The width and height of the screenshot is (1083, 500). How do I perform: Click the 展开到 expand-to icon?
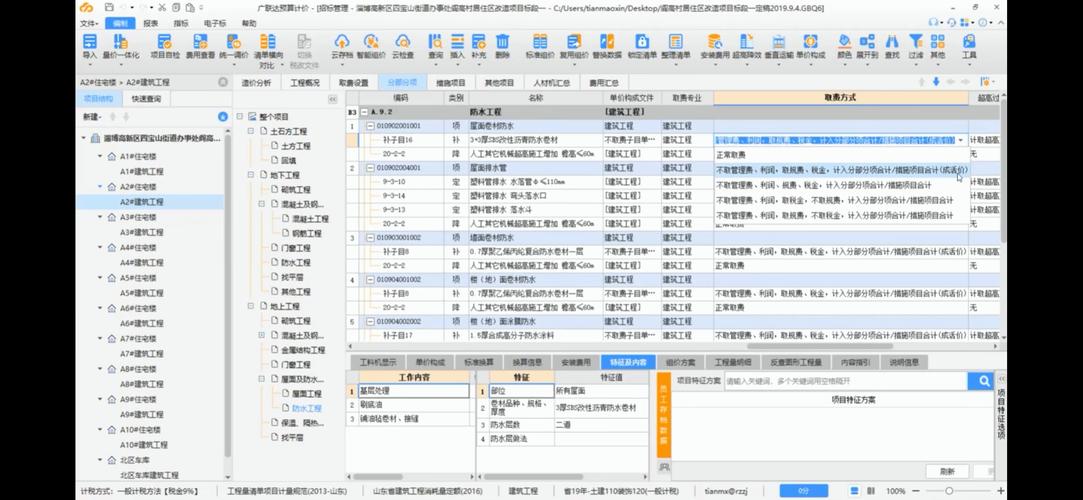[867, 41]
